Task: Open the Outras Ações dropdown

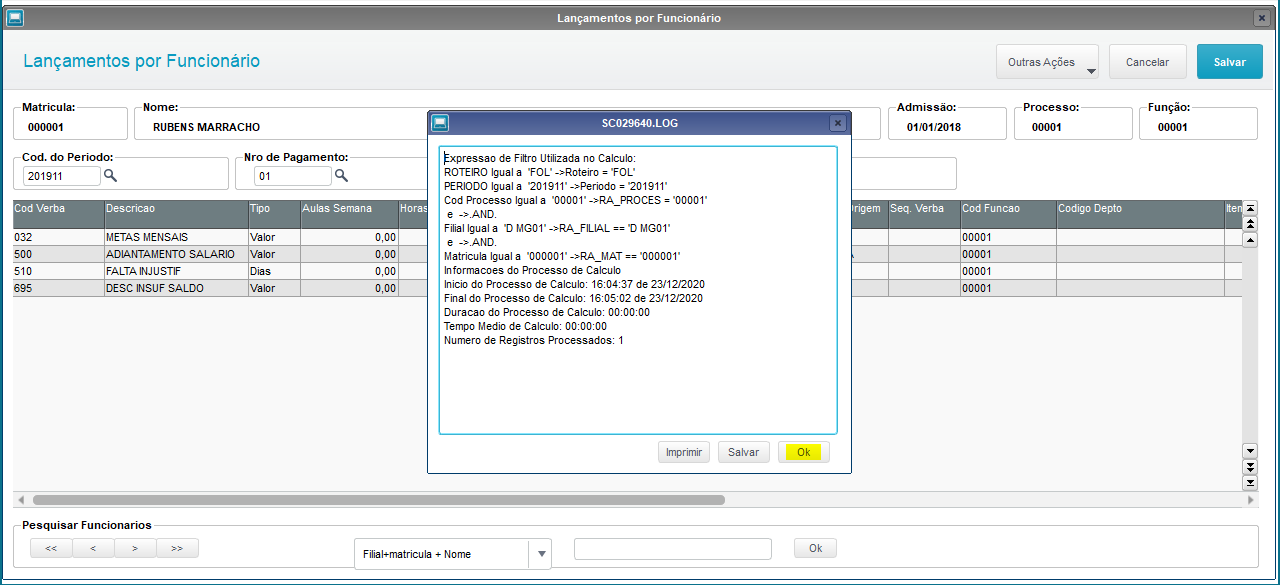Action: (1047, 62)
